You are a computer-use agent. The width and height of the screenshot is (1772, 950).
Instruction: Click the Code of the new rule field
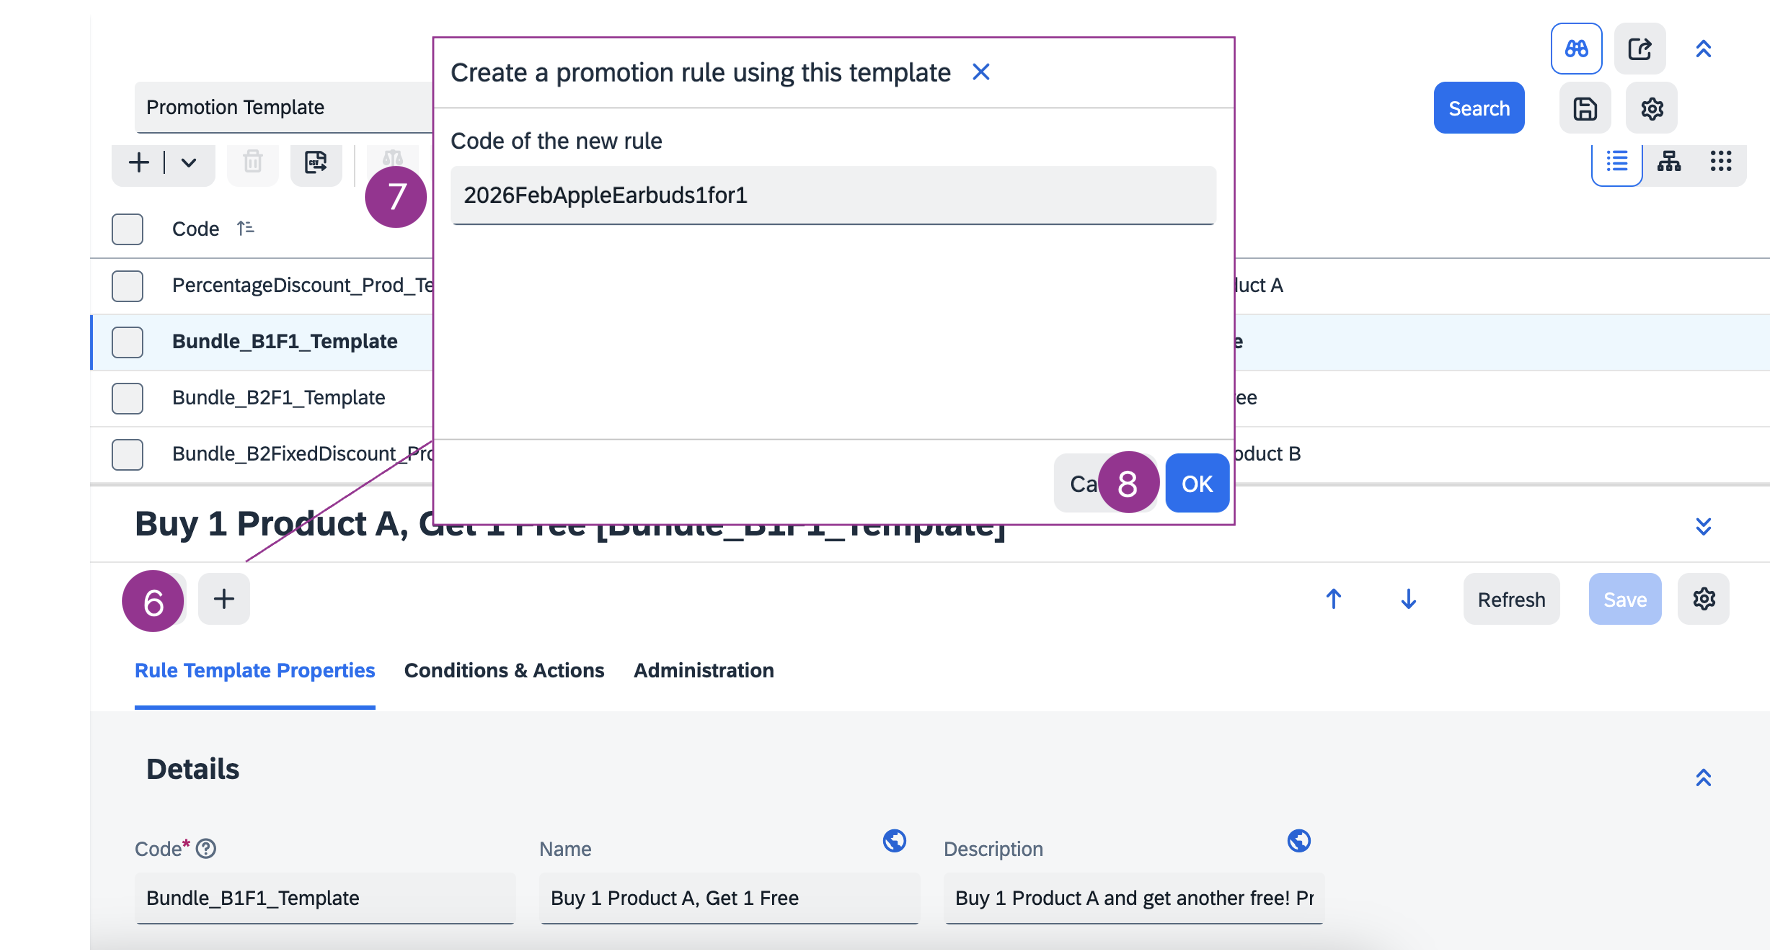pyautogui.click(x=832, y=196)
